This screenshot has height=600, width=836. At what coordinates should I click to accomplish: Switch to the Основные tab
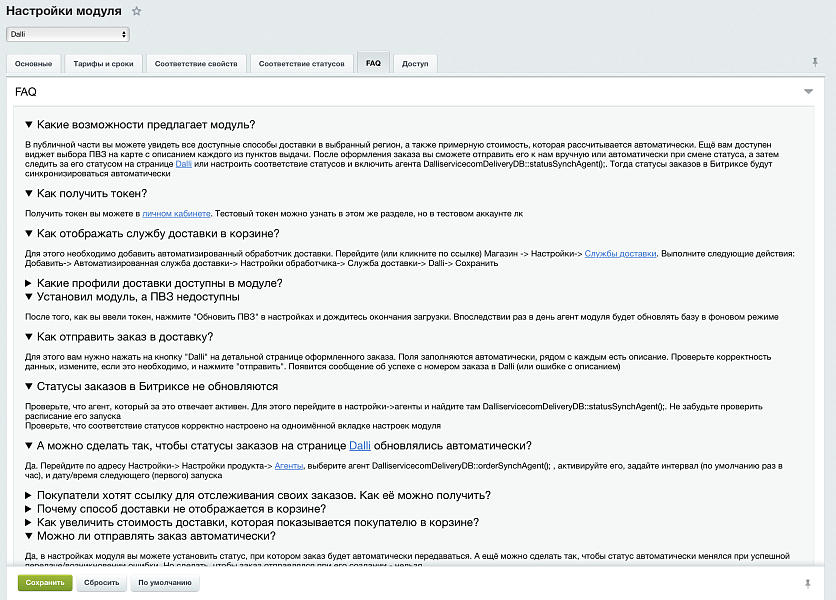34,63
